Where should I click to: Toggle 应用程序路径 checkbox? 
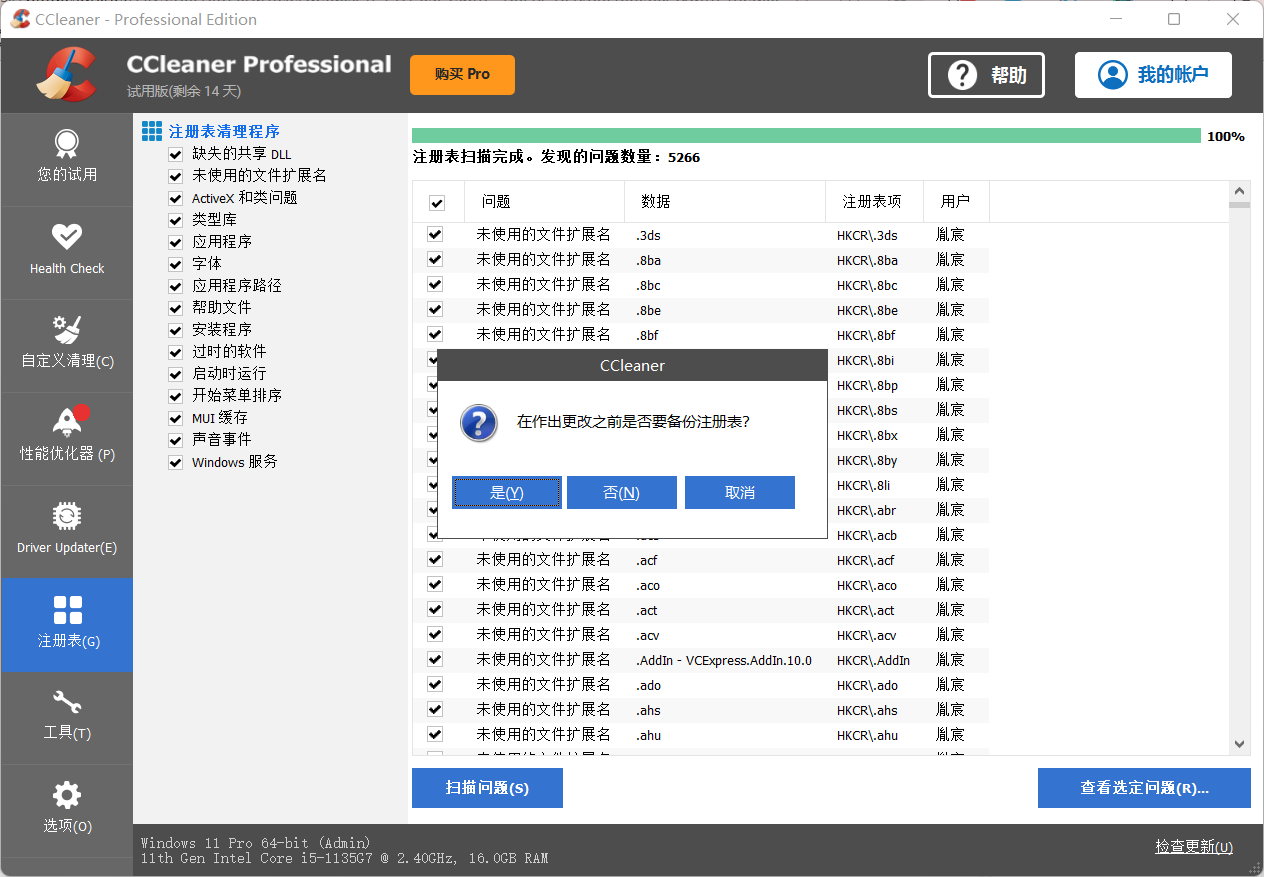coord(175,287)
